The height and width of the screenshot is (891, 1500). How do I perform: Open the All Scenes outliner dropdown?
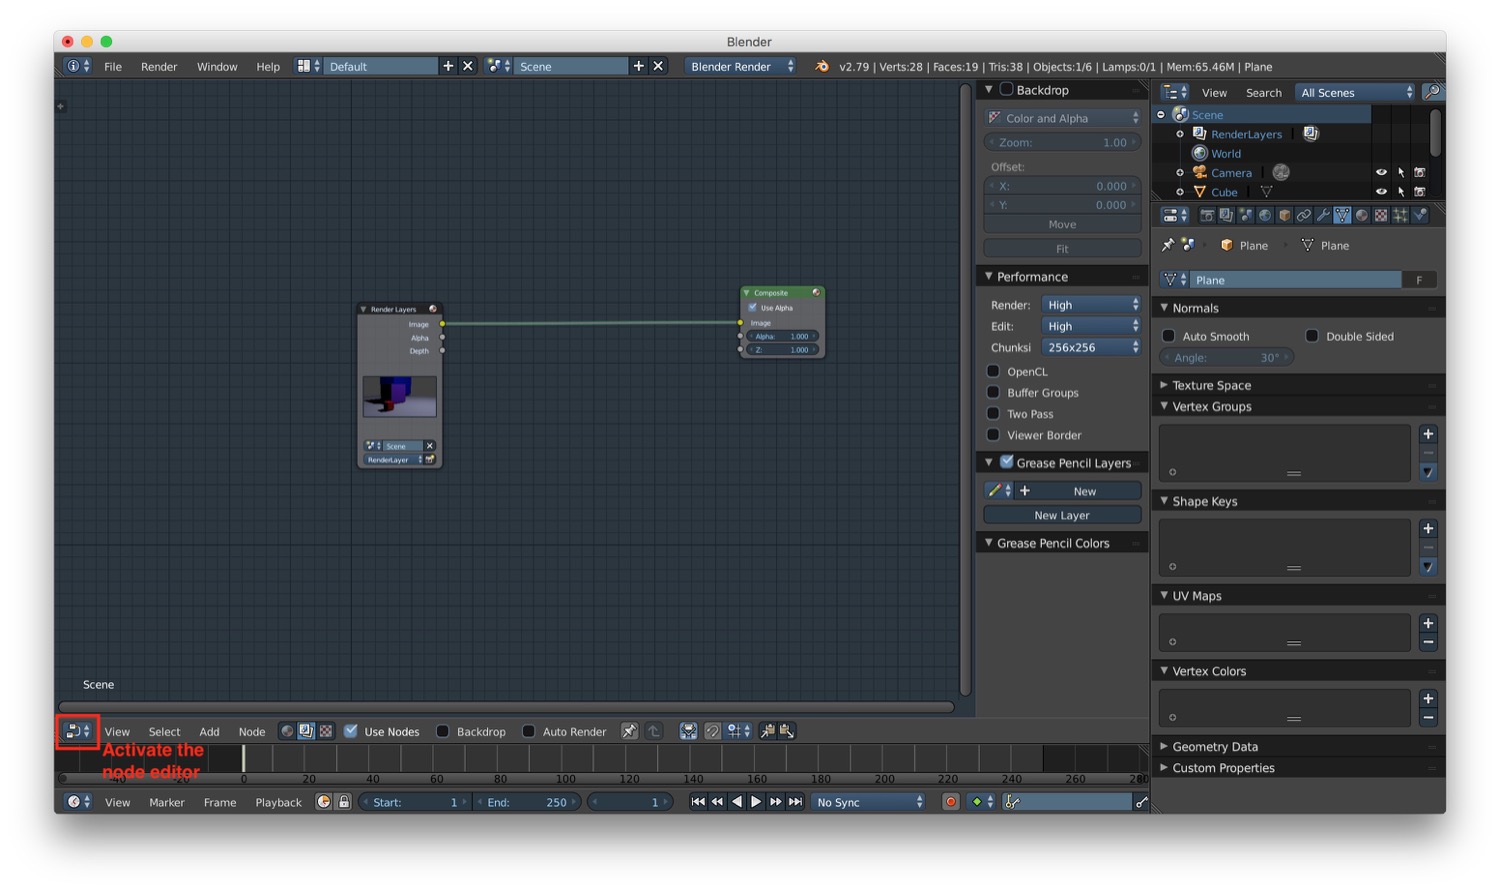point(1356,92)
